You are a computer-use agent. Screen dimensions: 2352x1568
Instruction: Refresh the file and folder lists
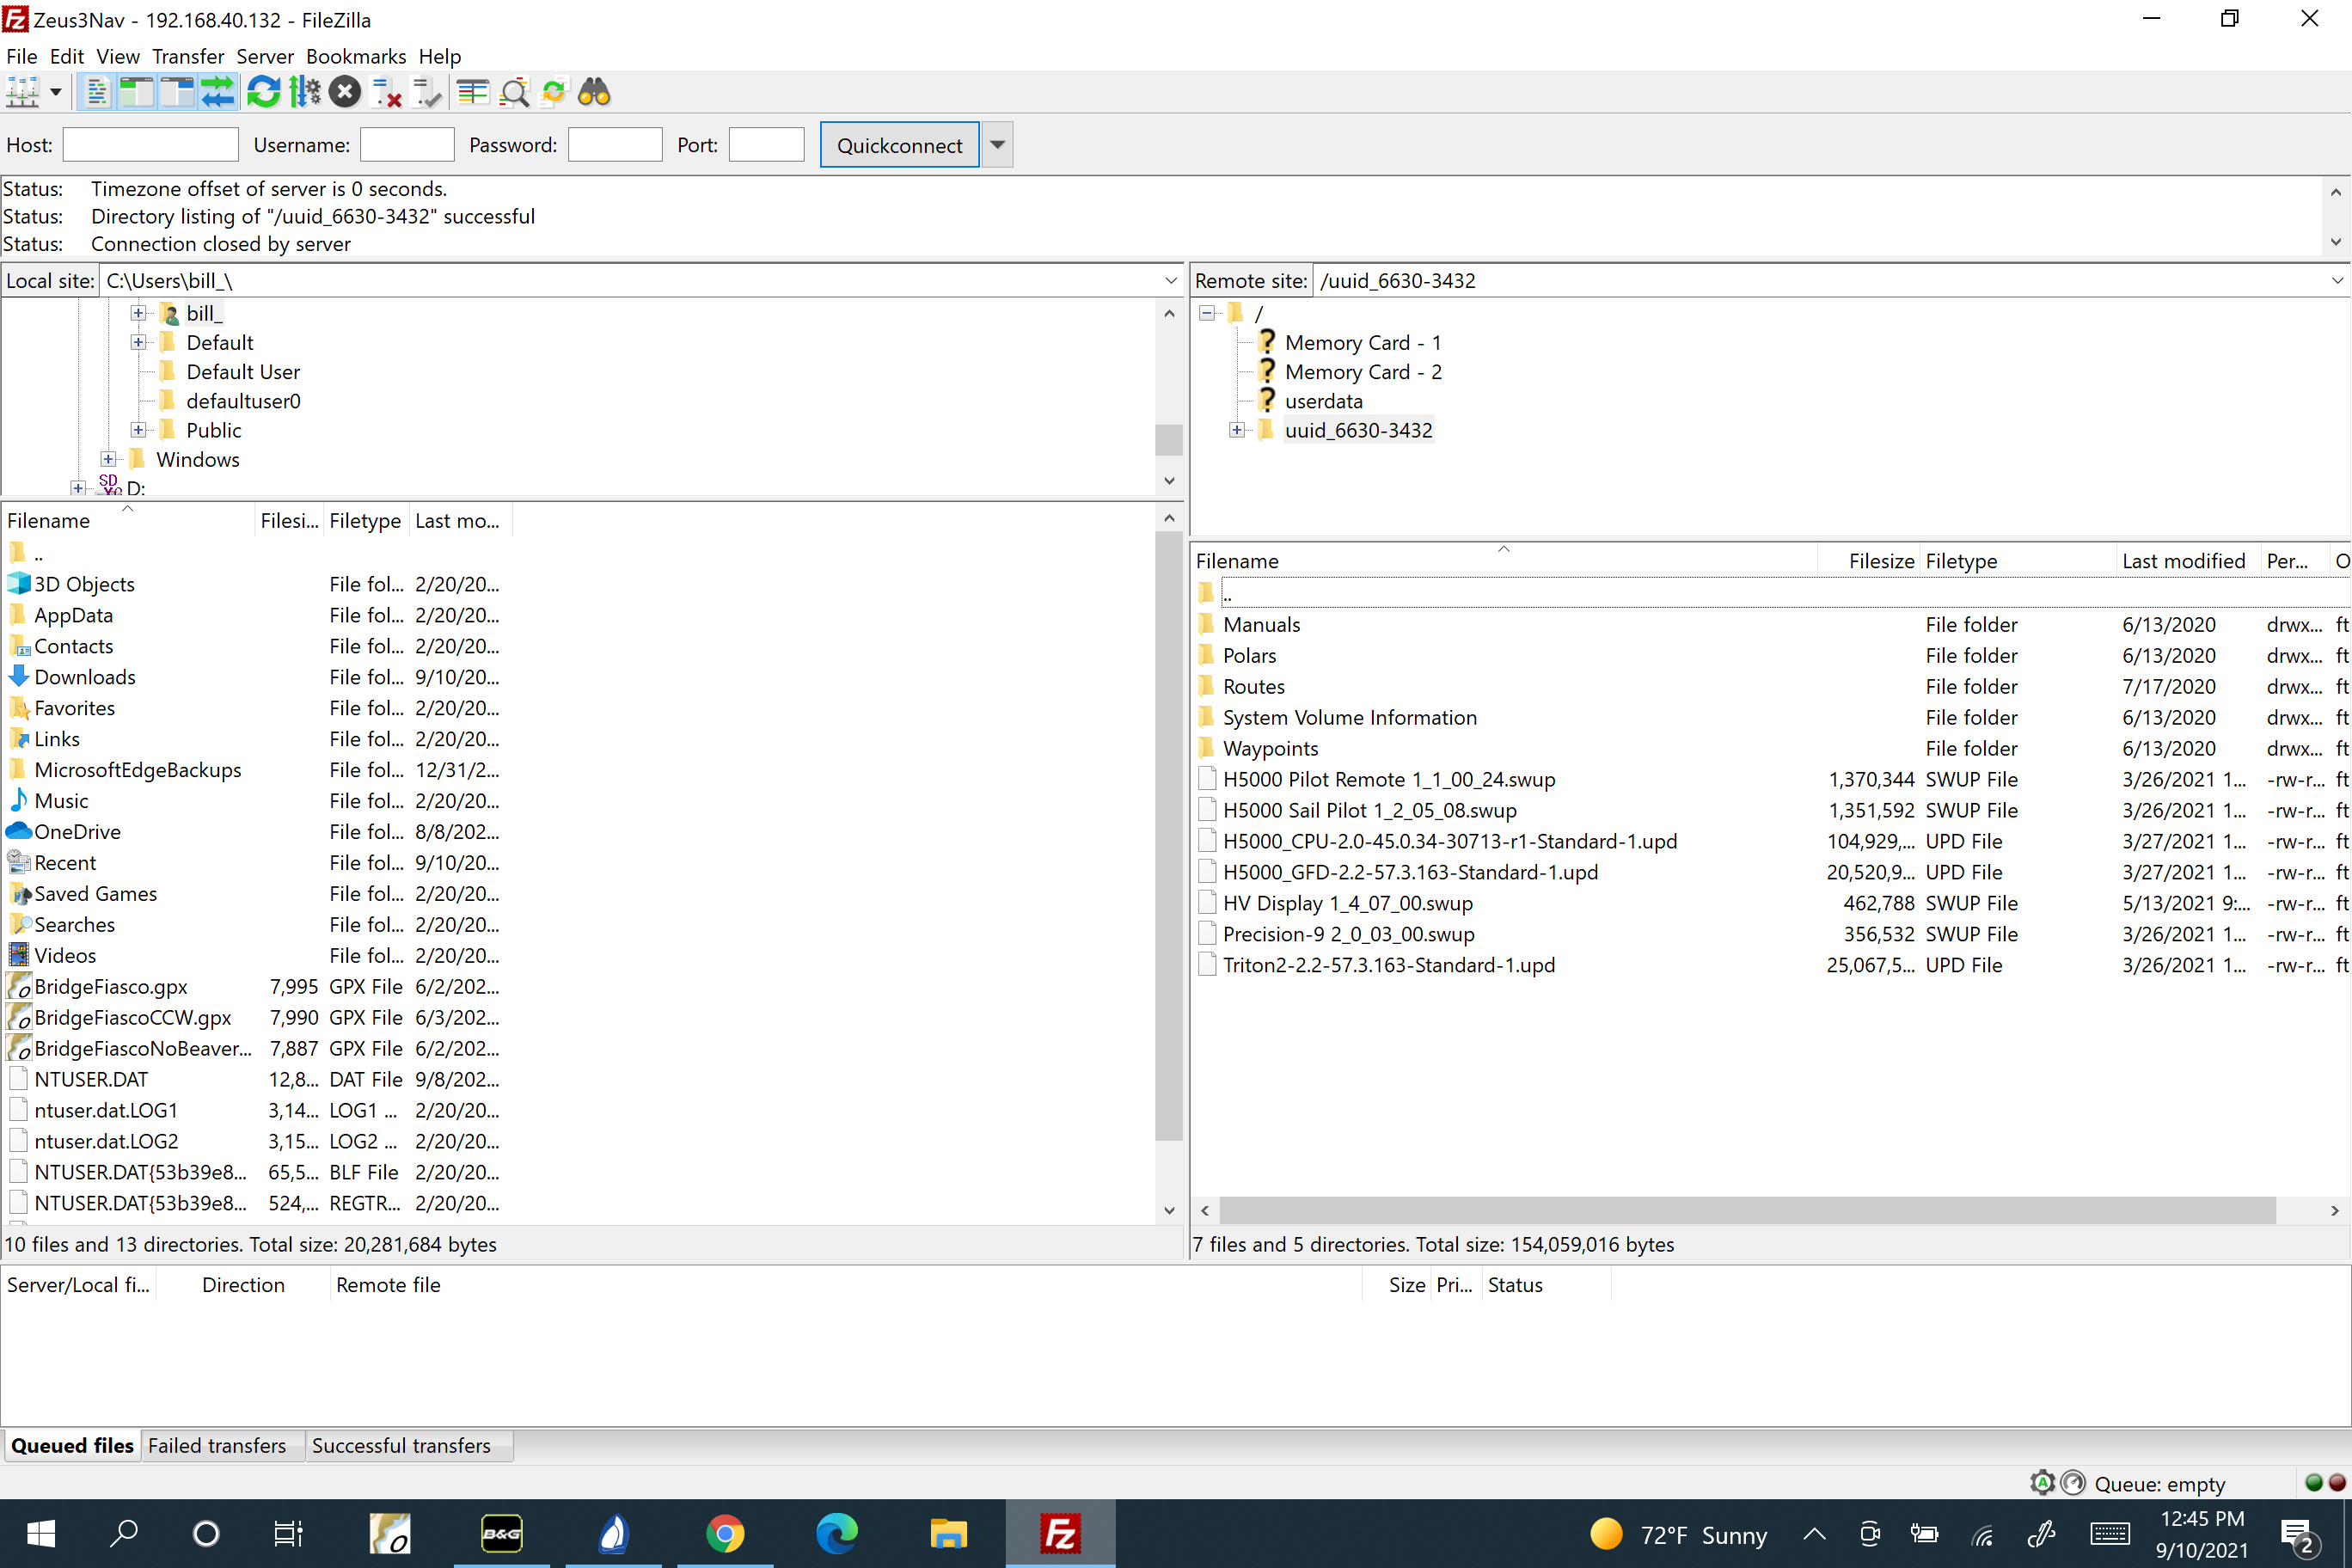263,93
